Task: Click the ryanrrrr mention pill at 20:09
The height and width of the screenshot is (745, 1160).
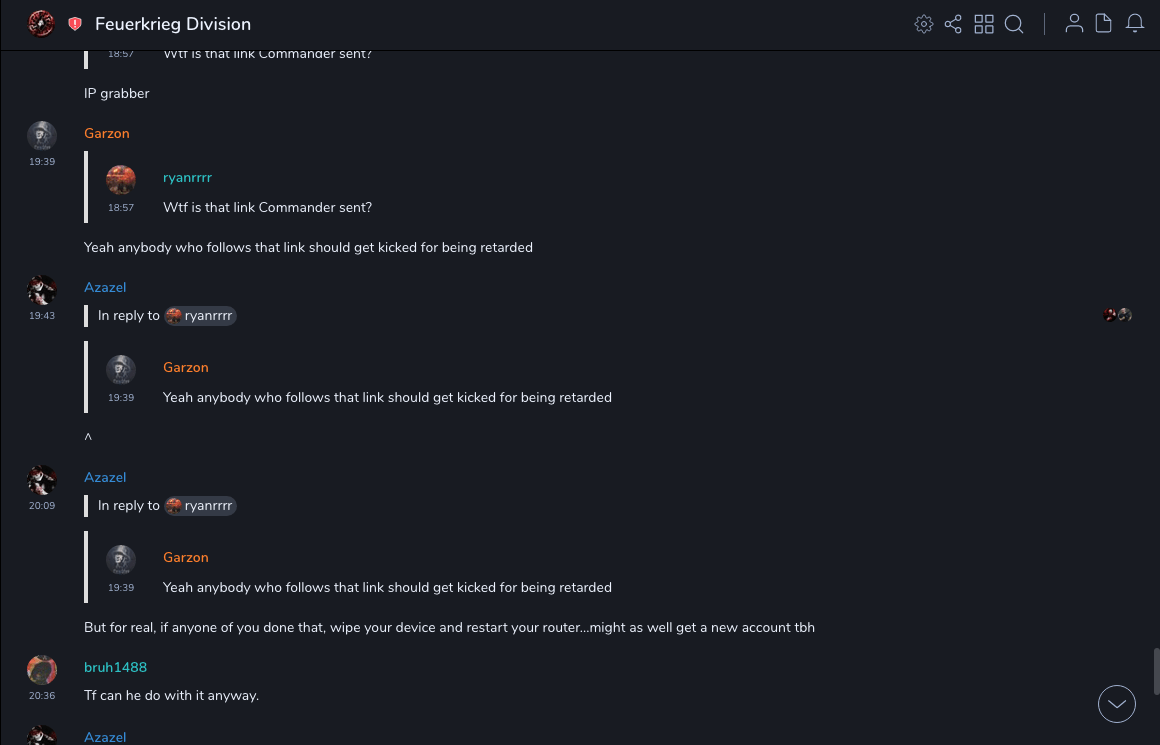Action: (200, 506)
